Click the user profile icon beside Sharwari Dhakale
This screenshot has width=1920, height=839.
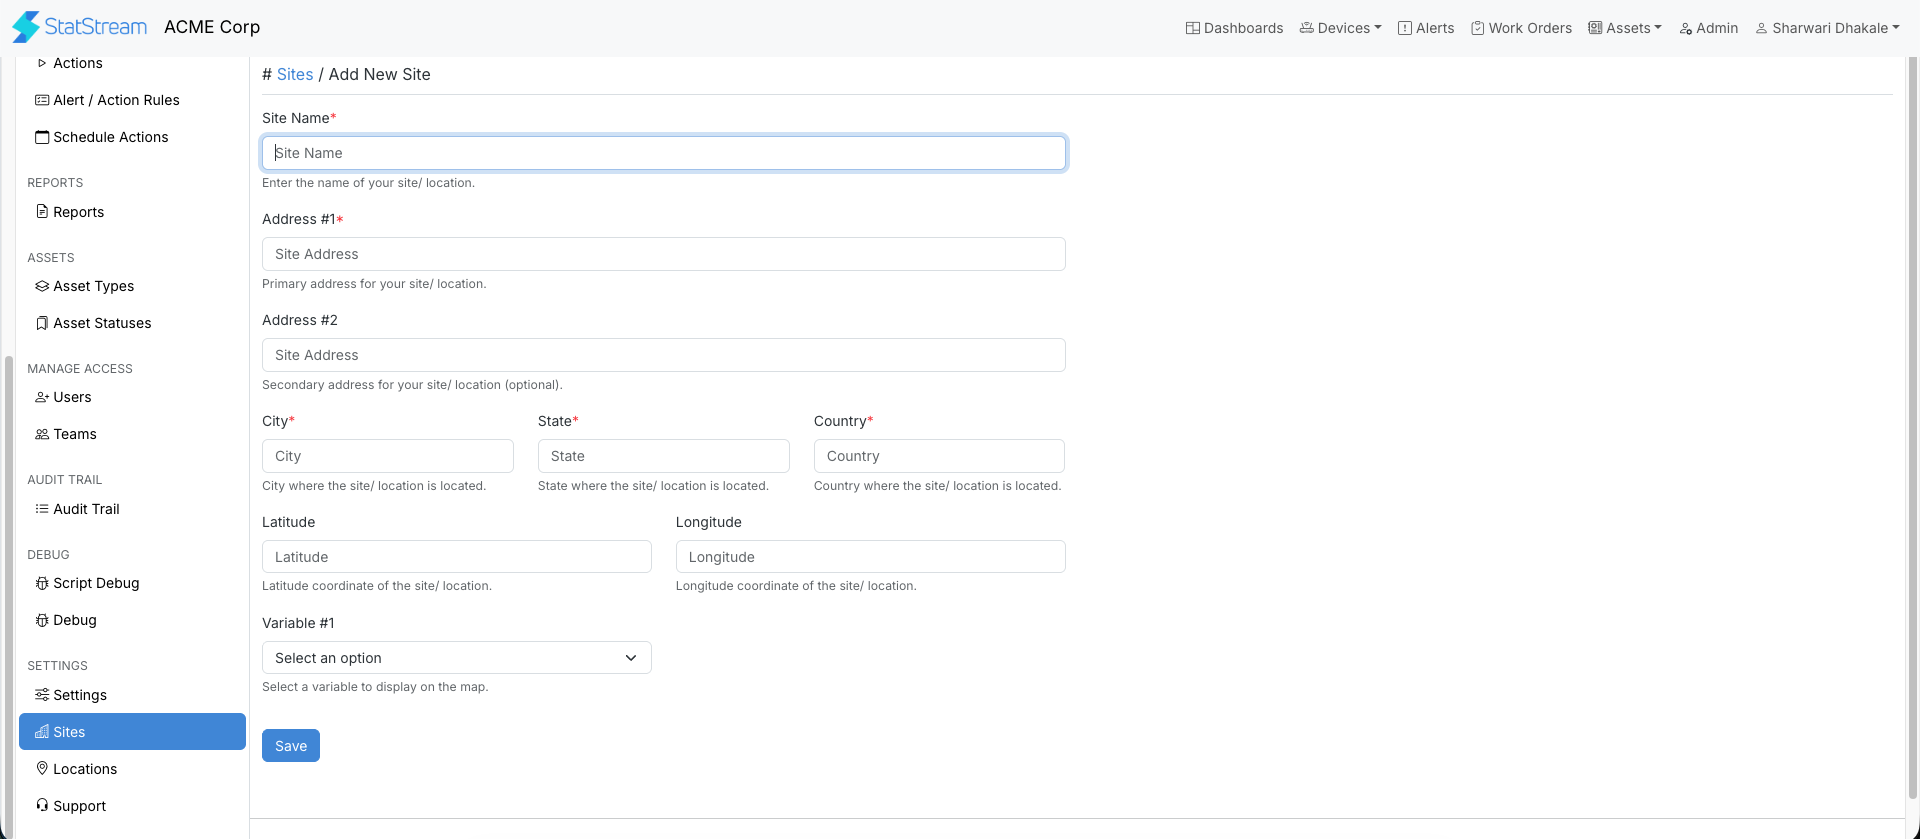click(x=1762, y=28)
